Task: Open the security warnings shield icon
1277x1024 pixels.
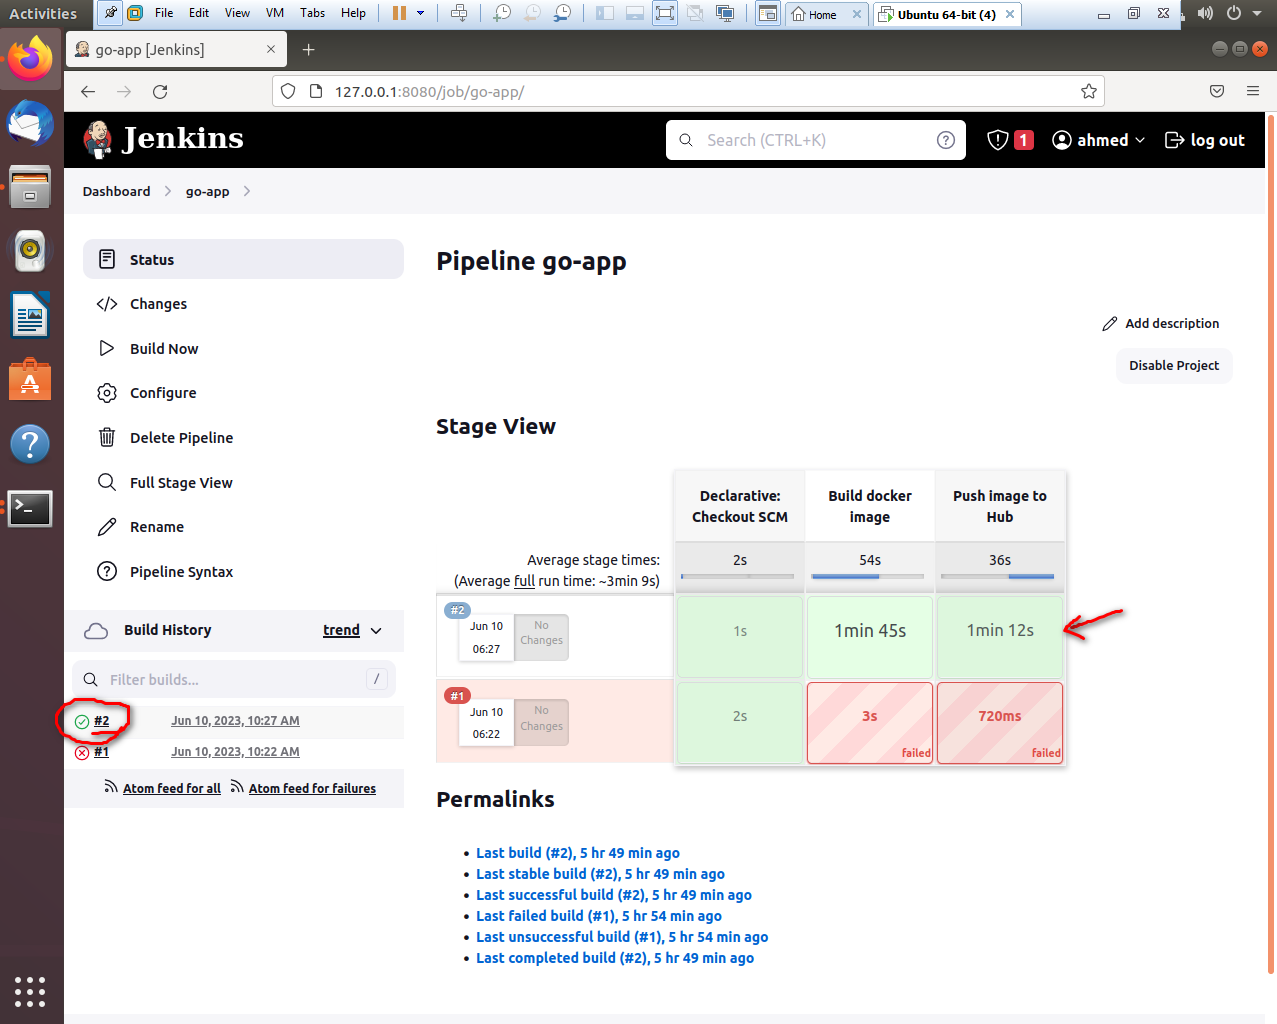Action: 997,140
